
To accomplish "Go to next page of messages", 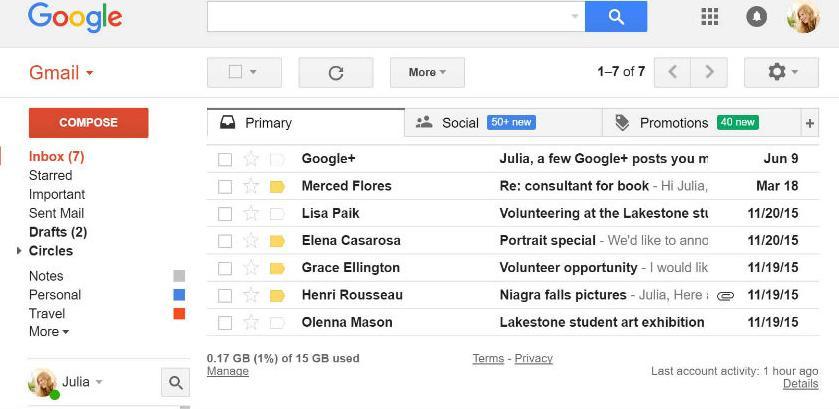I will 709,72.
